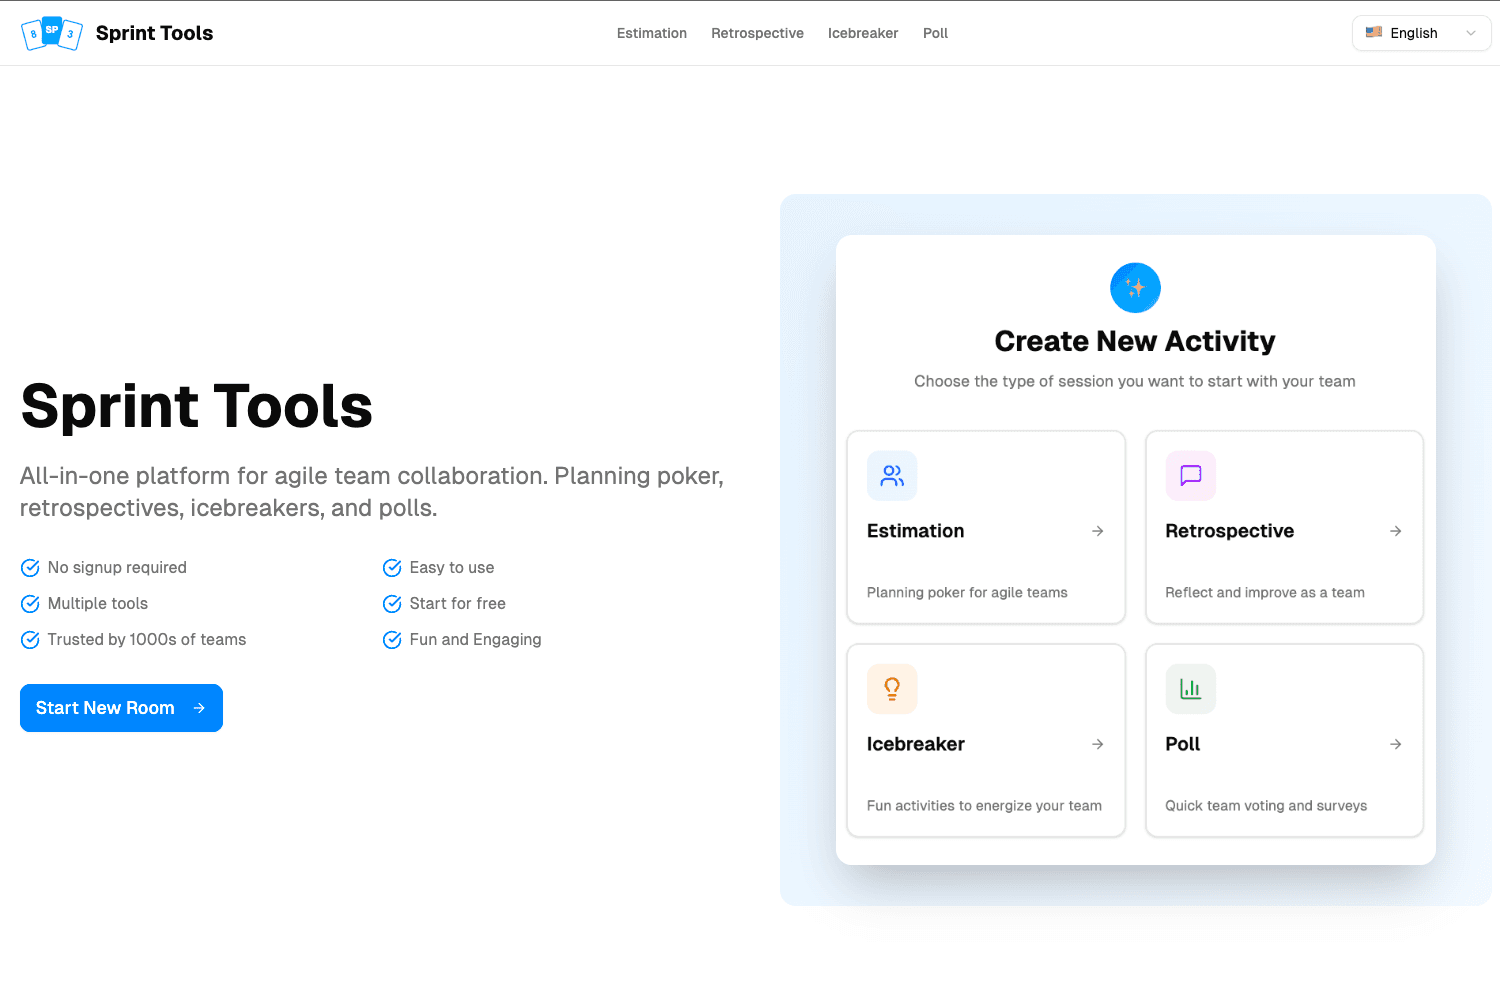Select the Retrospective activity card title
Screen dimensions: 1500x1000
coord(1229,531)
